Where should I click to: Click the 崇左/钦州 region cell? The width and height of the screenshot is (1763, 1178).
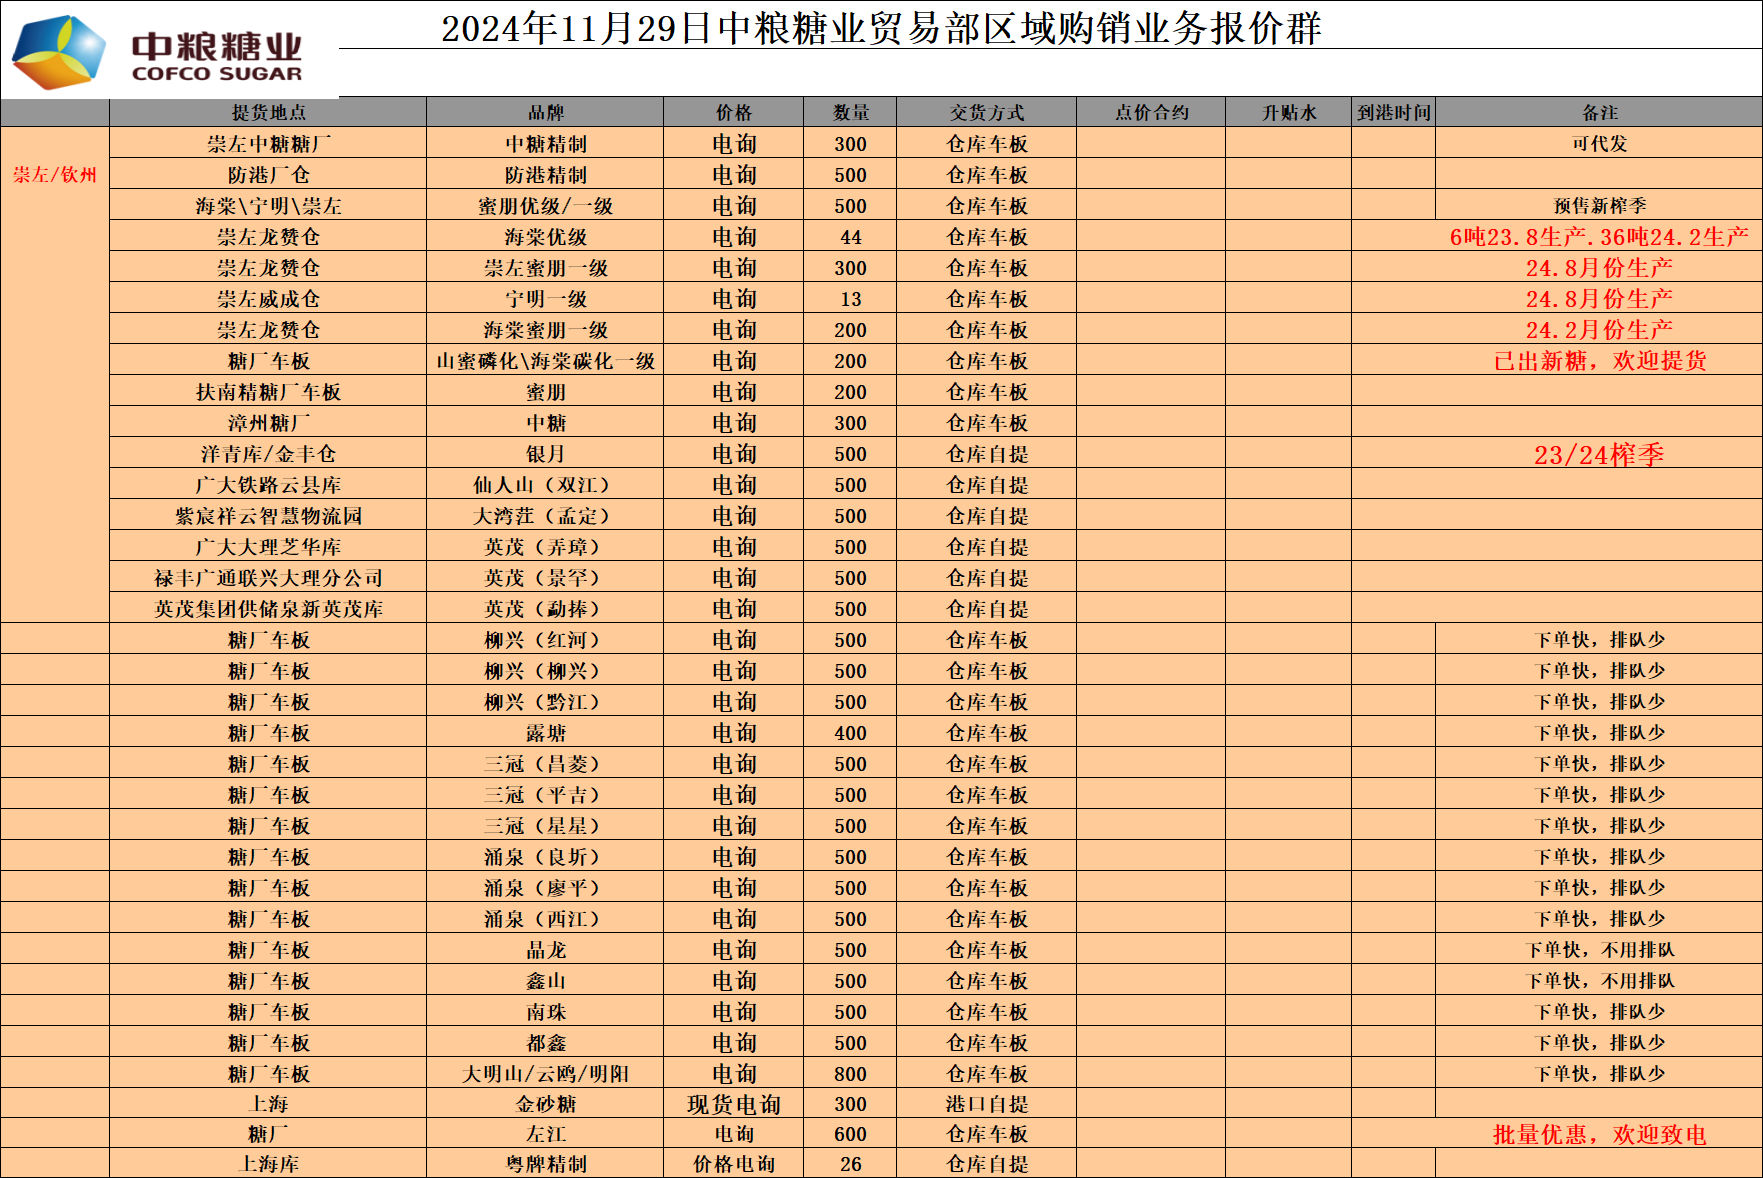coord(55,175)
